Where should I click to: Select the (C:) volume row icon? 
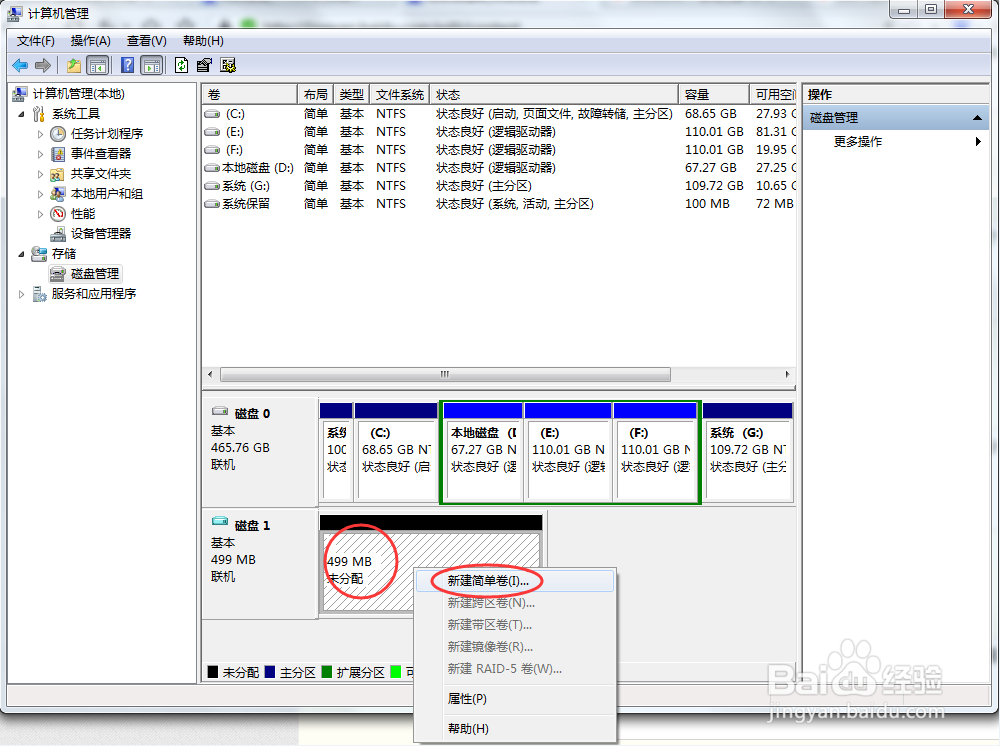[212, 114]
